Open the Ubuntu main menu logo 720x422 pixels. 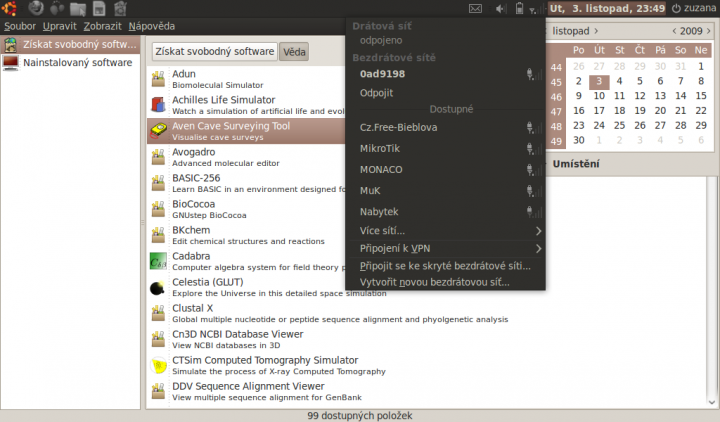point(9,8)
